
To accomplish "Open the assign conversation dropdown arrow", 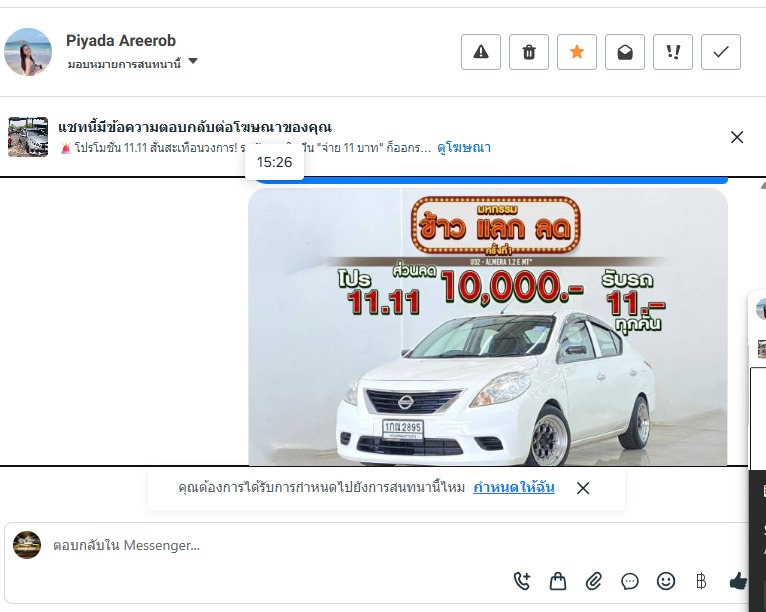I will click(x=193, y=61).
